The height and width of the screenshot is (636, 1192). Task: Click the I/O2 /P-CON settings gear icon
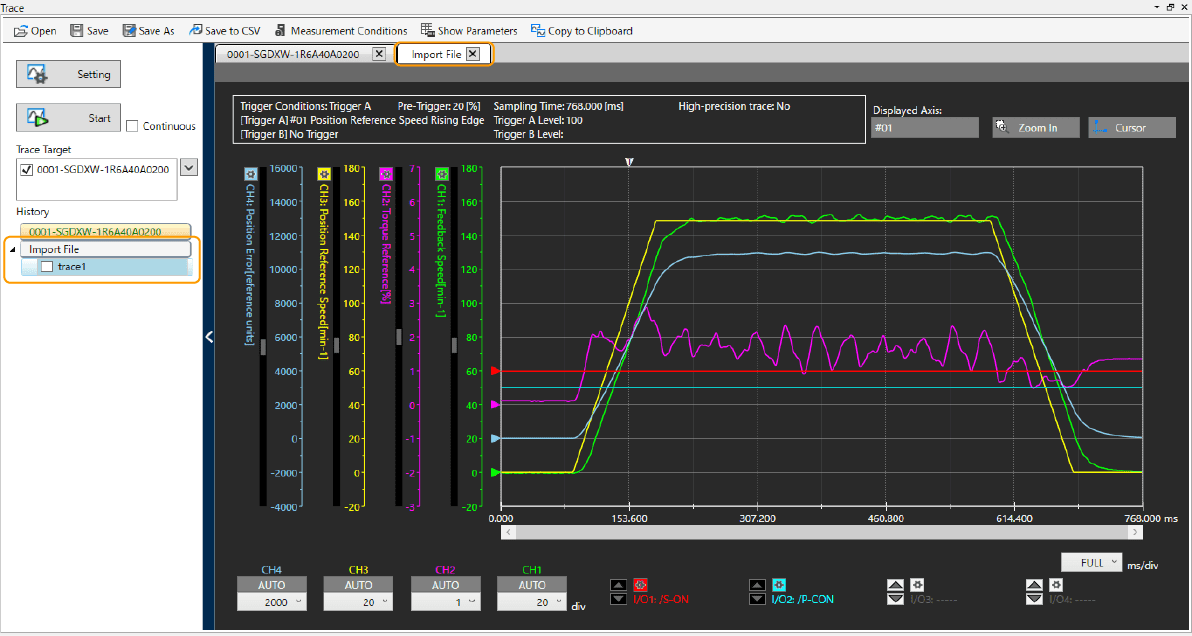click(779, 584)
